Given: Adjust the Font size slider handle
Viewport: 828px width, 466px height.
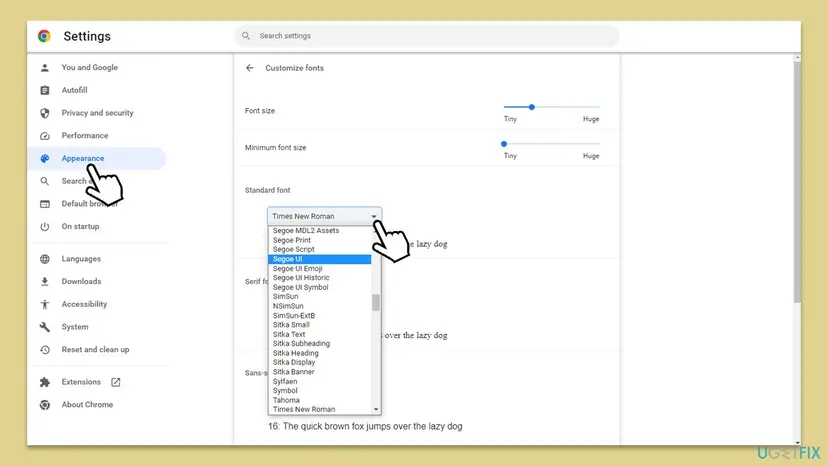Looking at the screenshot, I should tap(532, 107).
